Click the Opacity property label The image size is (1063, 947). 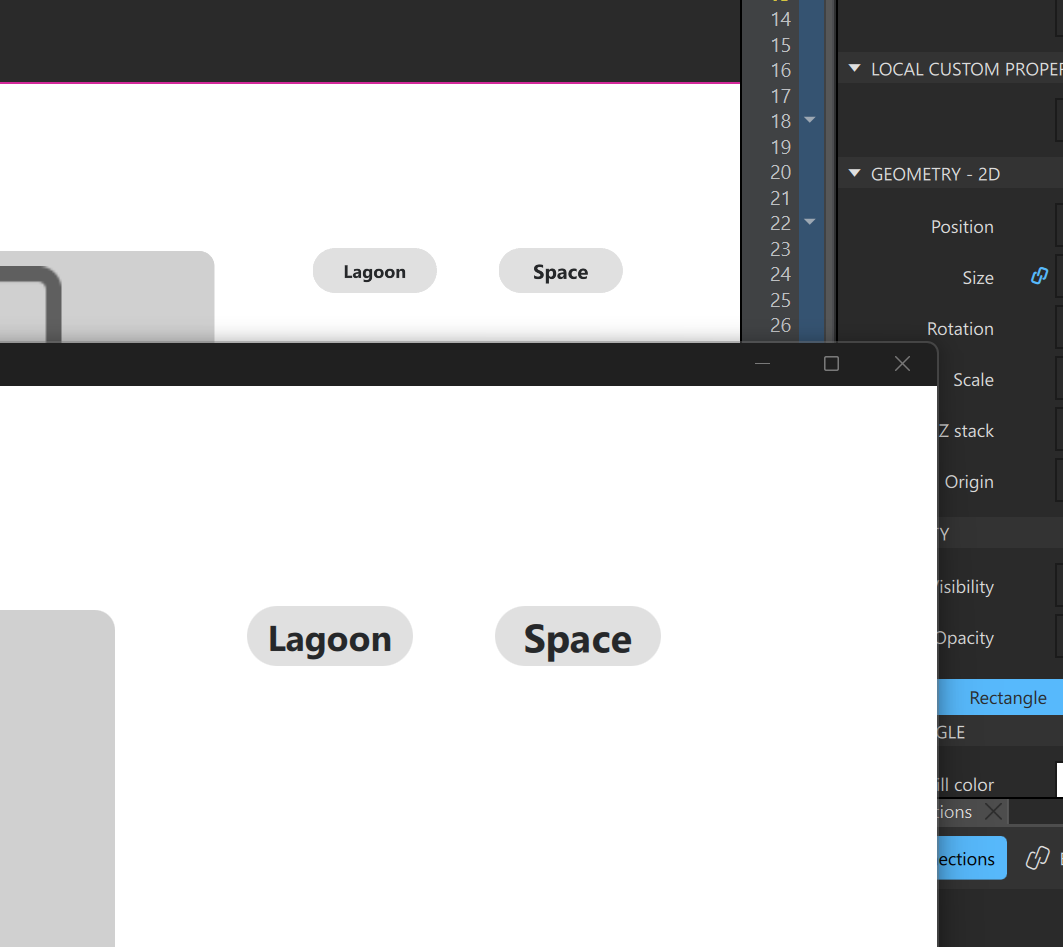click(965, 638)
